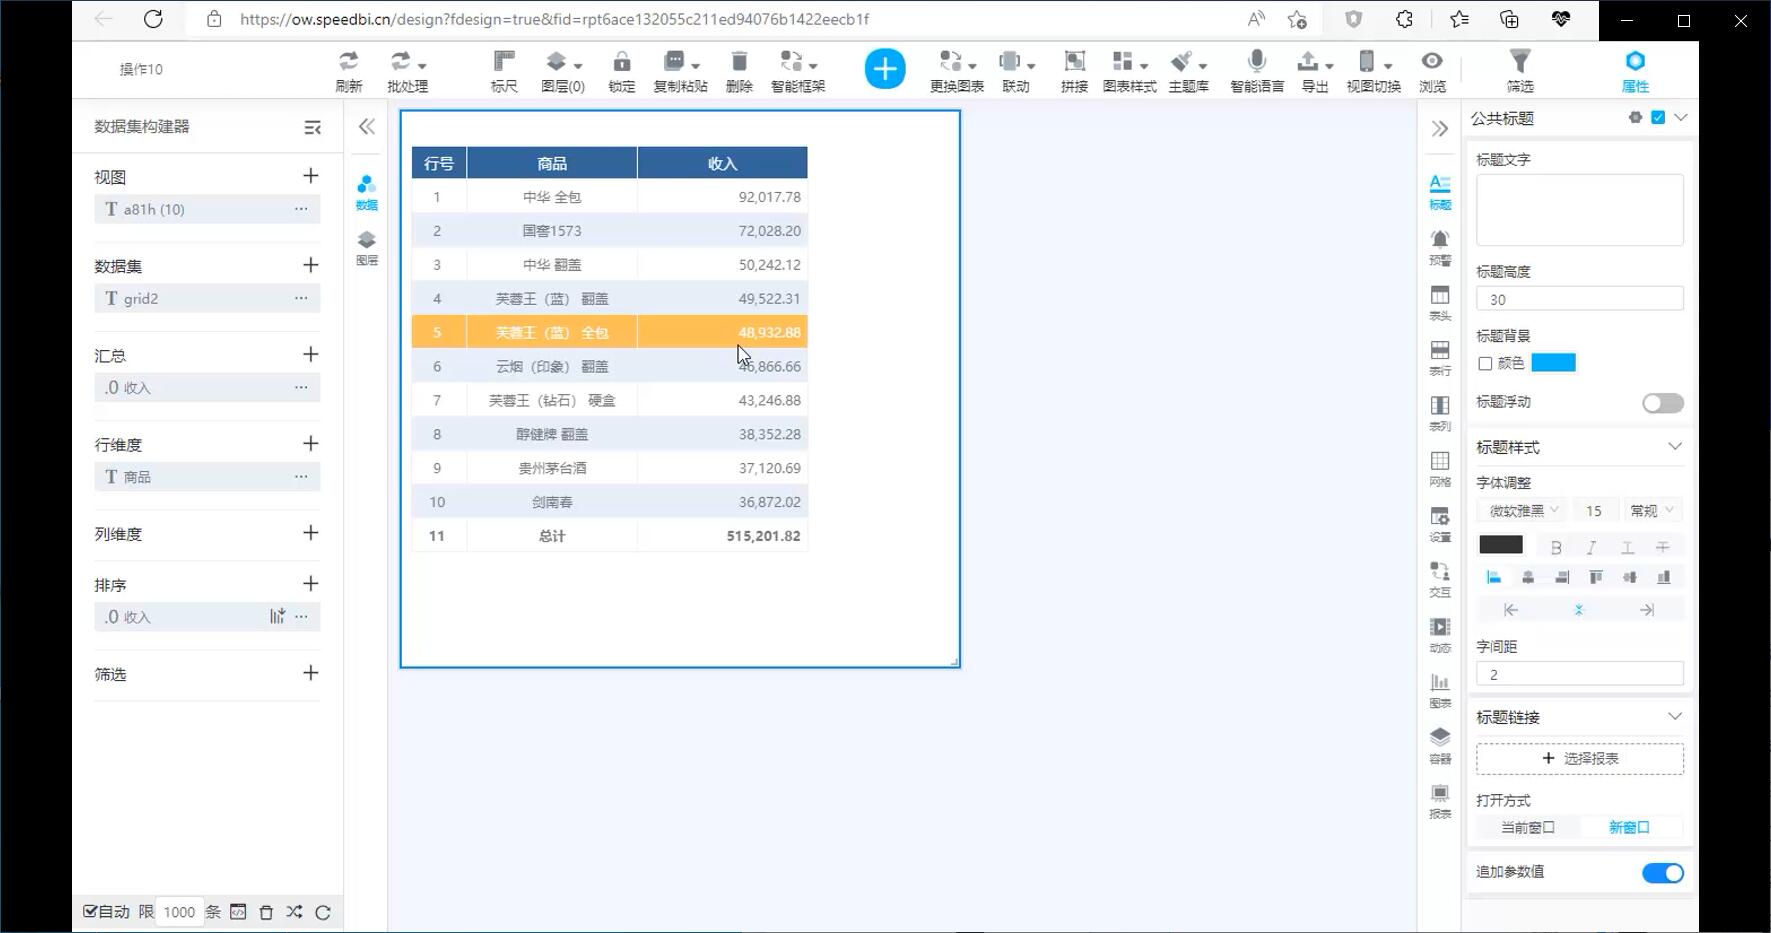Image resolution: width=1771 pixels, height=933 pixels.
Task: Check the 颜色 title background checkbox
Action: tap(1485, 364)
